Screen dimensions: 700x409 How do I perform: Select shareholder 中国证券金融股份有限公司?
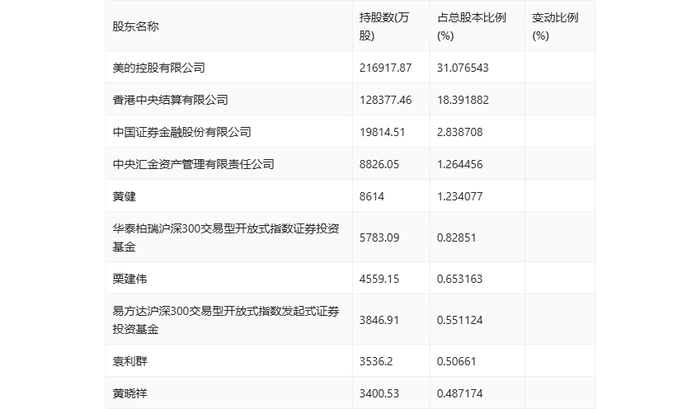point(182,132)
